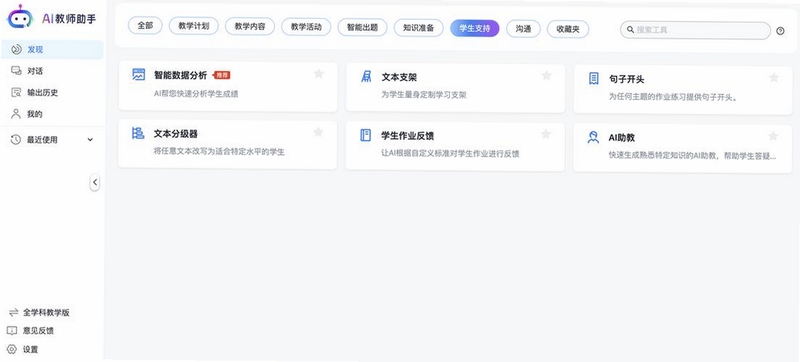
Task: Click the 发现 compass icon
Action: (16, 49)
